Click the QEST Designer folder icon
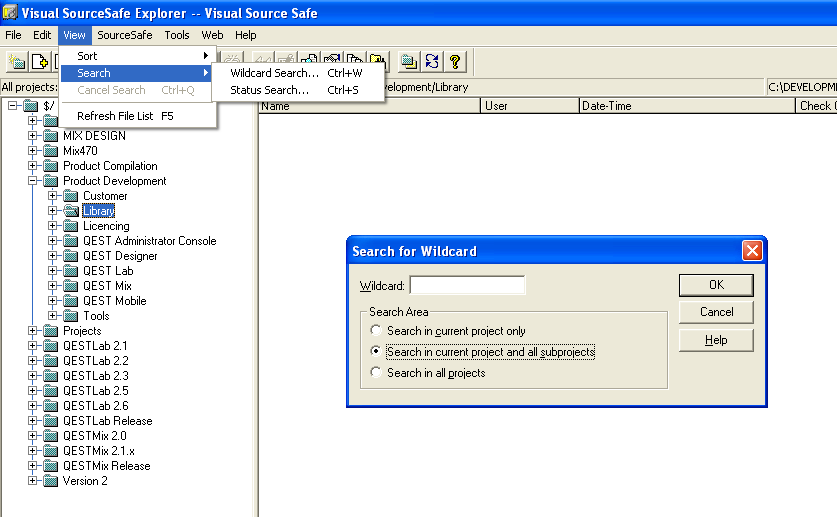 [x=71, y=256]
